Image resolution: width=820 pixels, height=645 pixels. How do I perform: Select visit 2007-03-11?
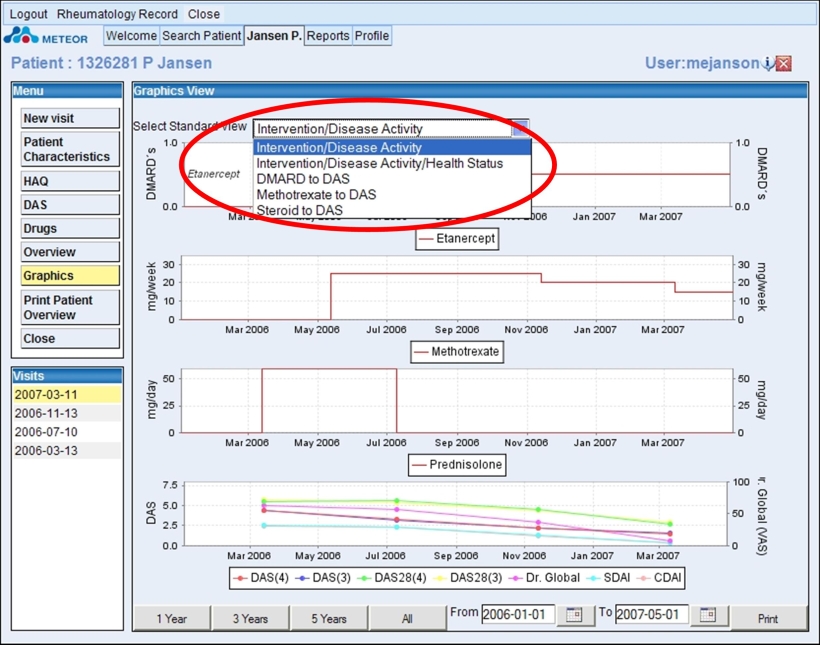pos(67,394)
